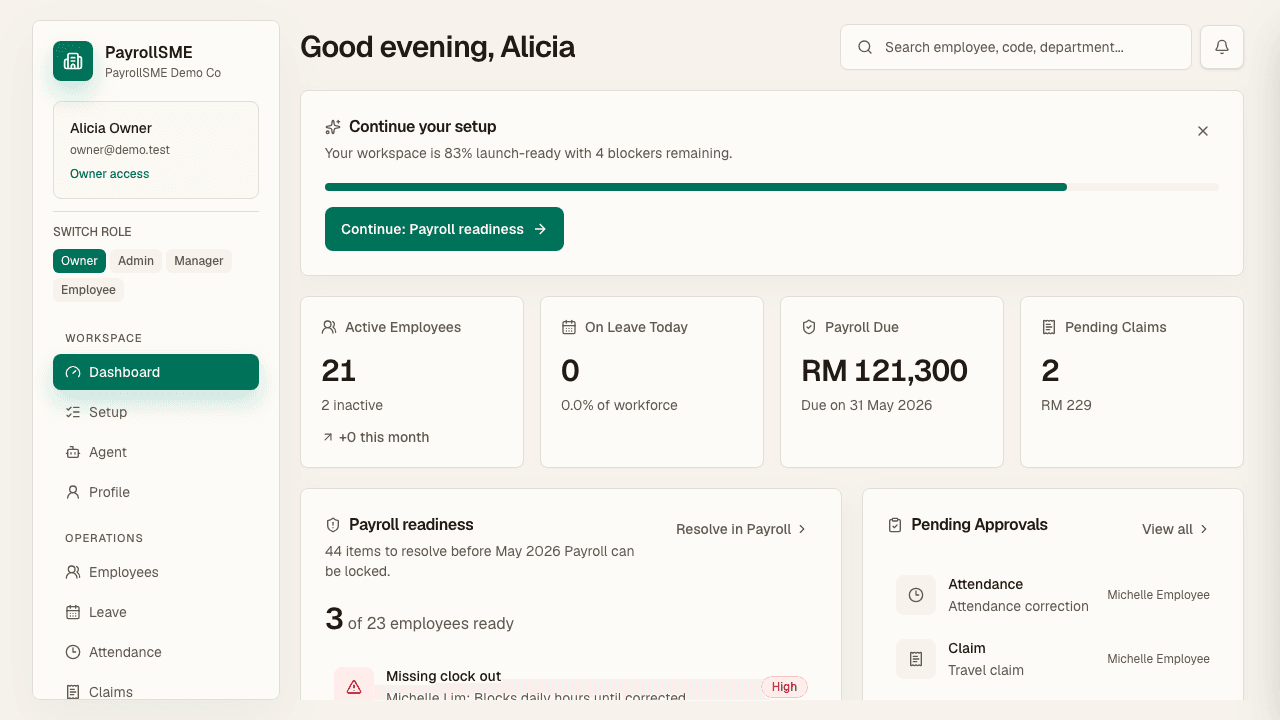Open notifications bell icon

click(1222, 47)
